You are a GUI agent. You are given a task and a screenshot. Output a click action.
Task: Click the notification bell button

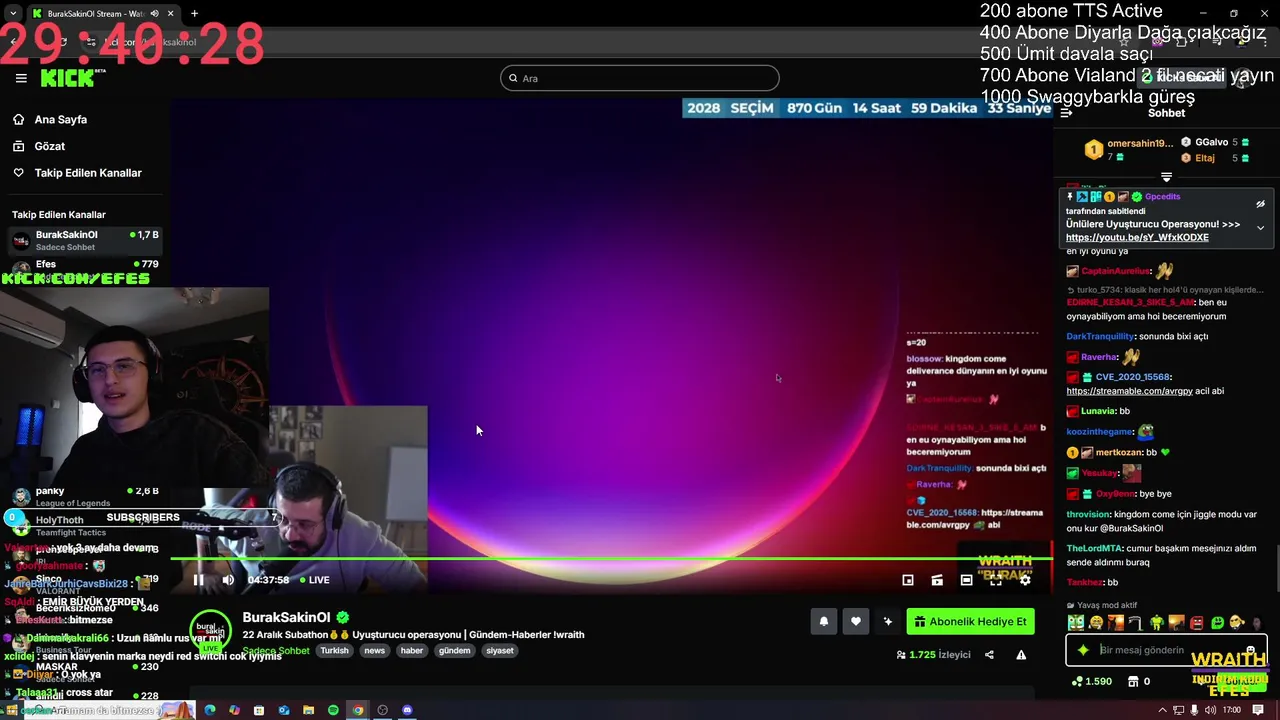tap(824, 622)
